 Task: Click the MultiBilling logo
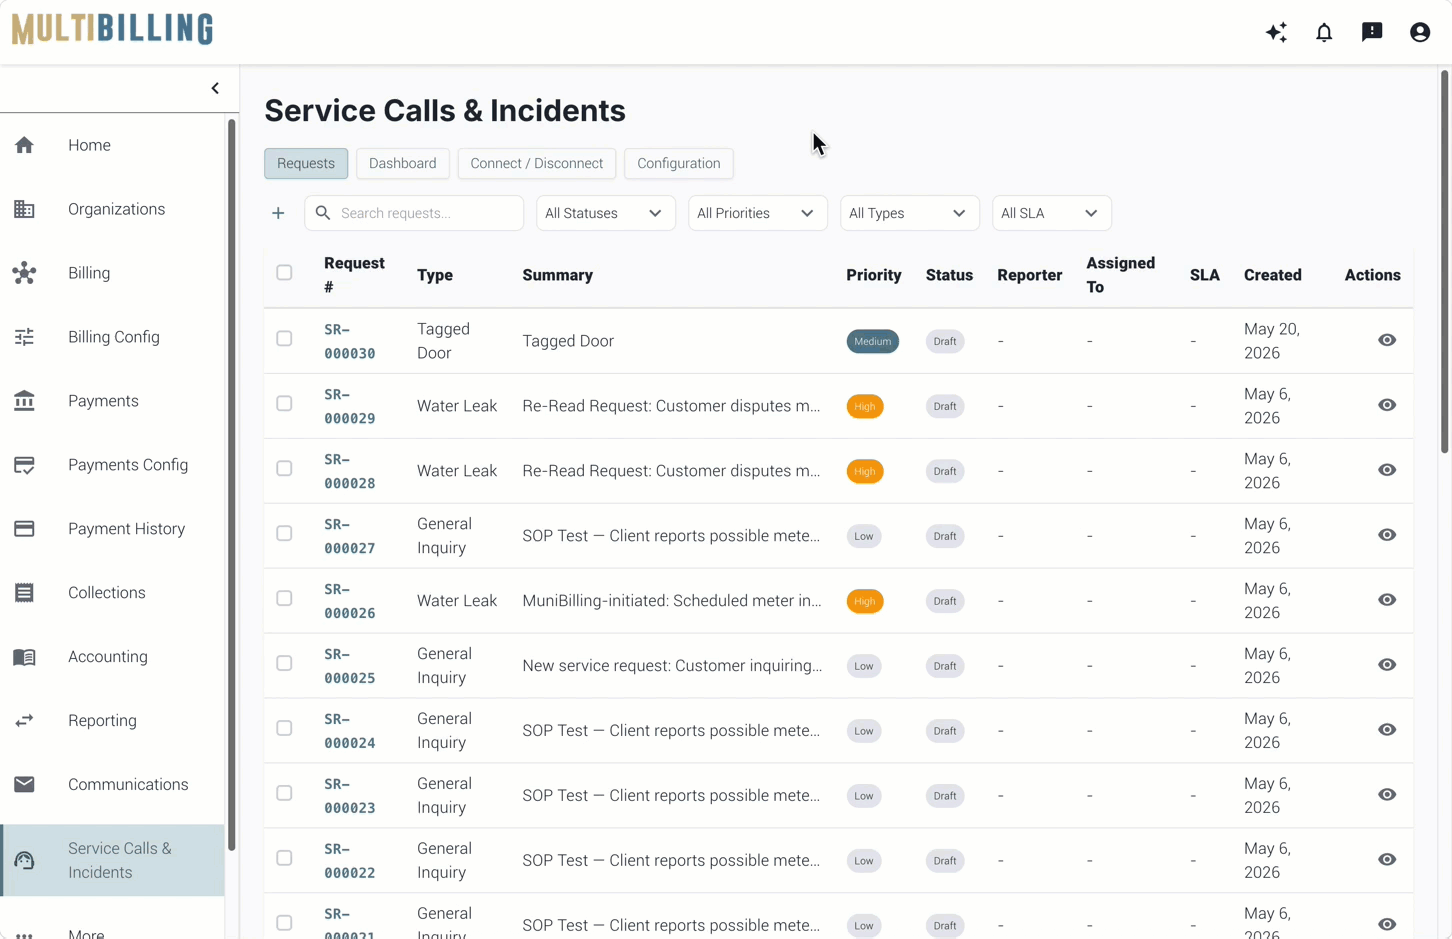tap(112, 29)
